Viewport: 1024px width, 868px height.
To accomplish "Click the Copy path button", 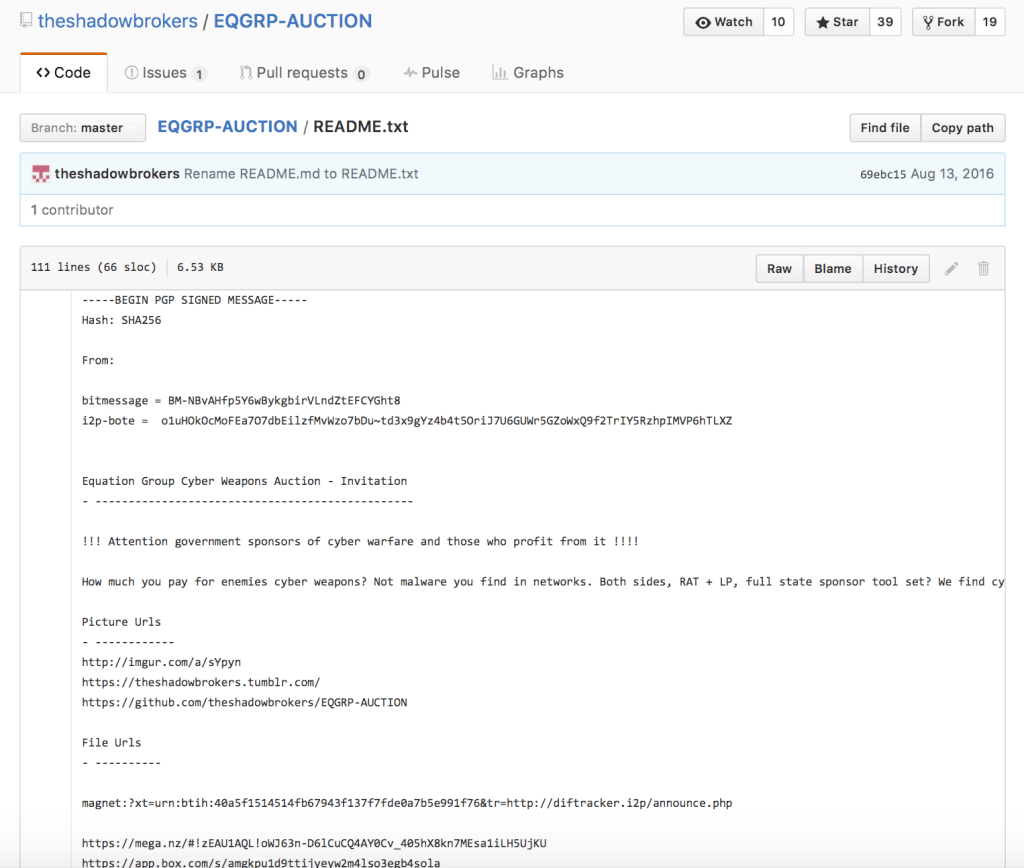I will coord(962,128).
